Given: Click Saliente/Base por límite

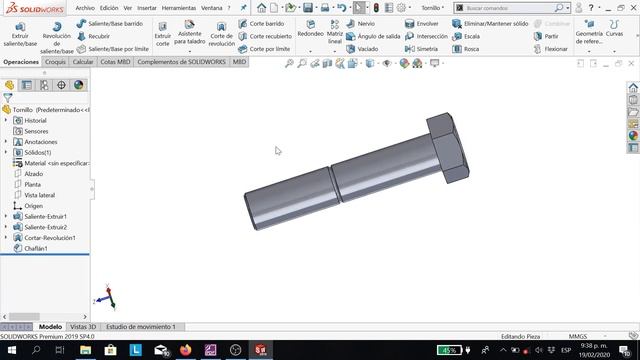Looking at the screenshot, I should [113, 49].
